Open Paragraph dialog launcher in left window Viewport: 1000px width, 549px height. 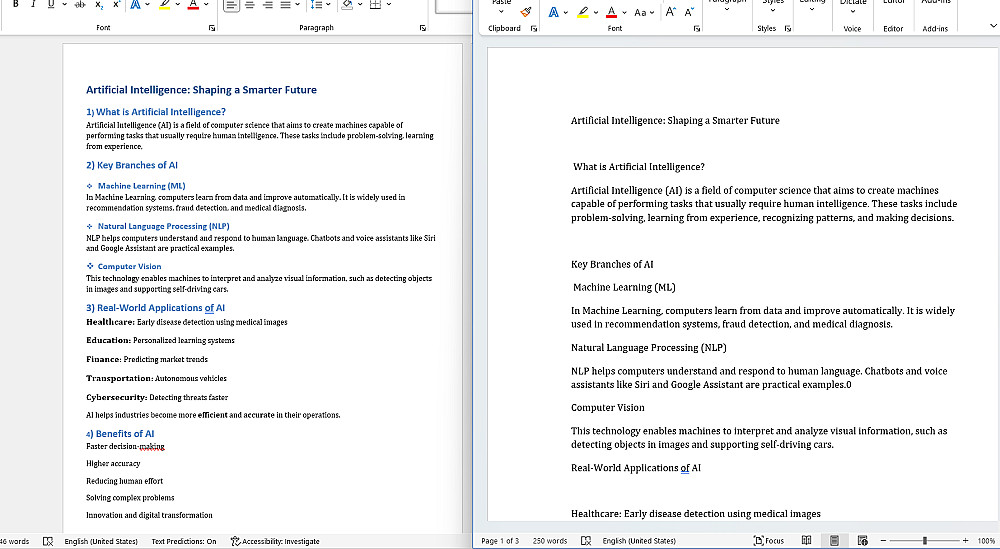(x=423, y=28)
